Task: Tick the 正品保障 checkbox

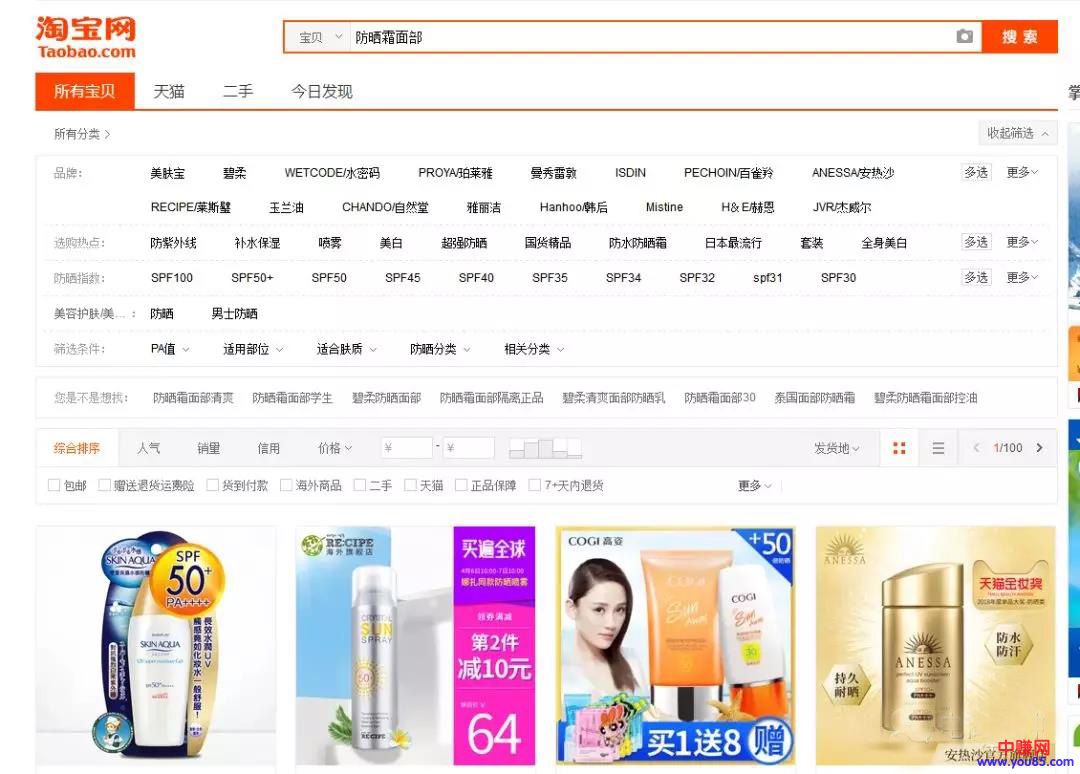Action: coord(461,486)
